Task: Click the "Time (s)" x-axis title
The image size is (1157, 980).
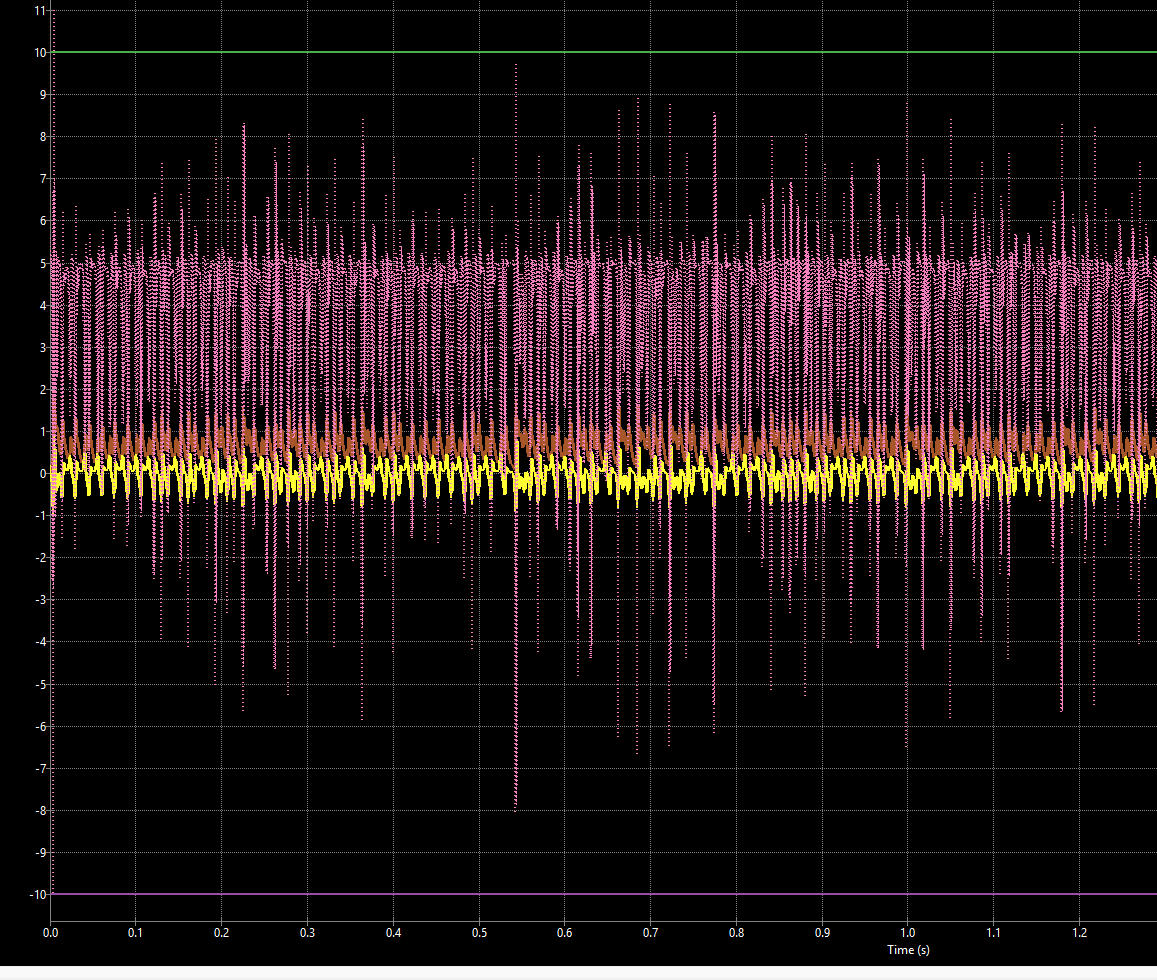Action: pos(908,950)
